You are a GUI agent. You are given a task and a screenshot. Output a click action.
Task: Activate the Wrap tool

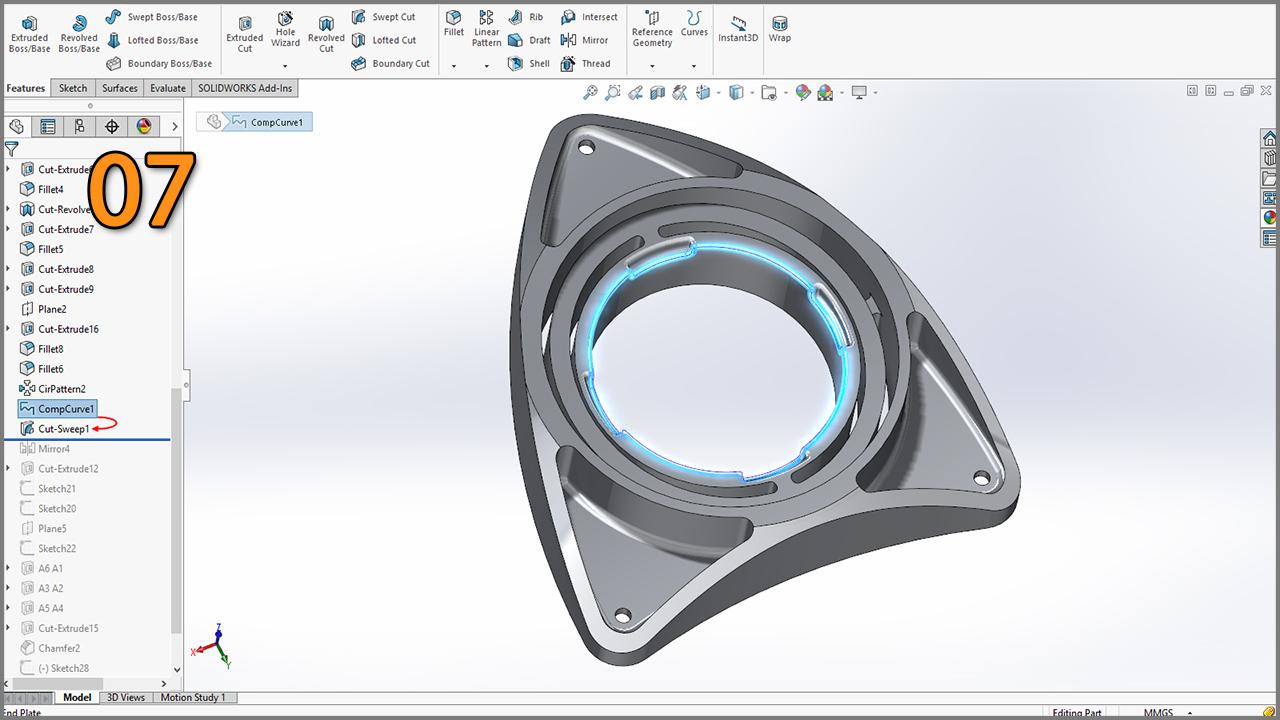(x=779, y=28)
